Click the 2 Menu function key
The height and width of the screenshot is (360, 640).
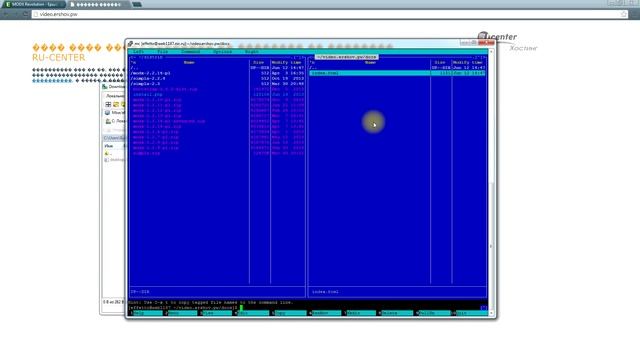click(181, 313)
